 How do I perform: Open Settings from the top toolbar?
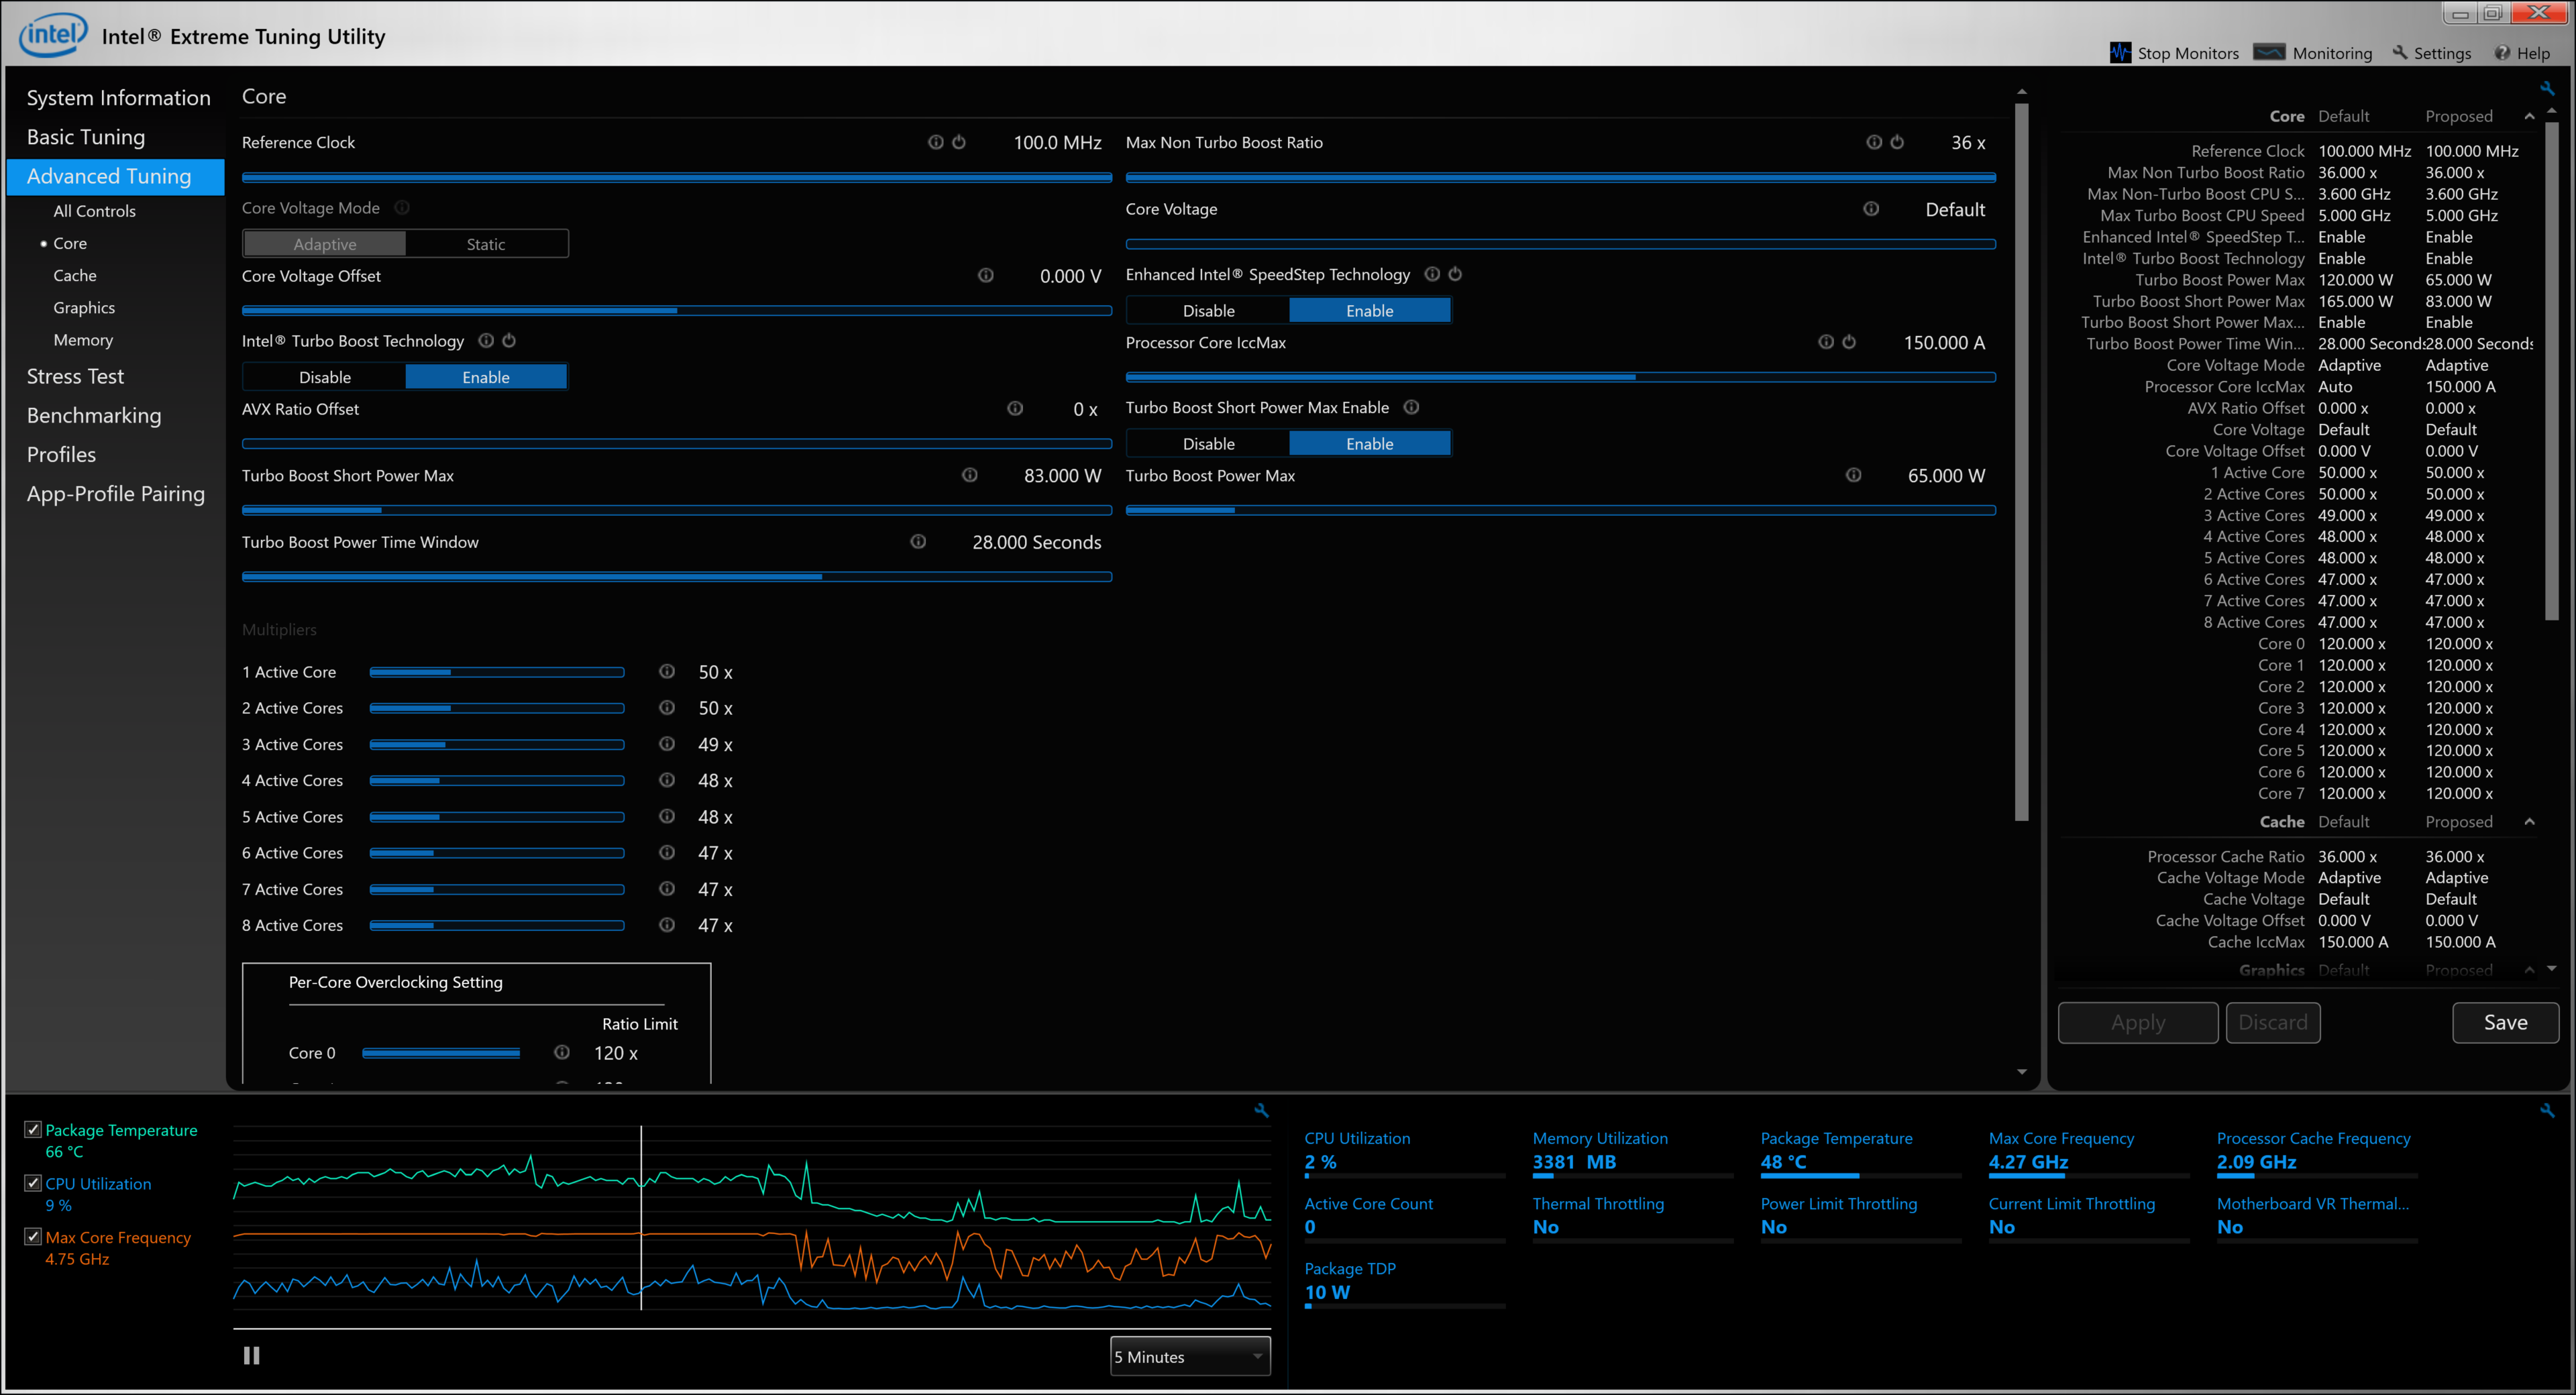point(2431,53)
